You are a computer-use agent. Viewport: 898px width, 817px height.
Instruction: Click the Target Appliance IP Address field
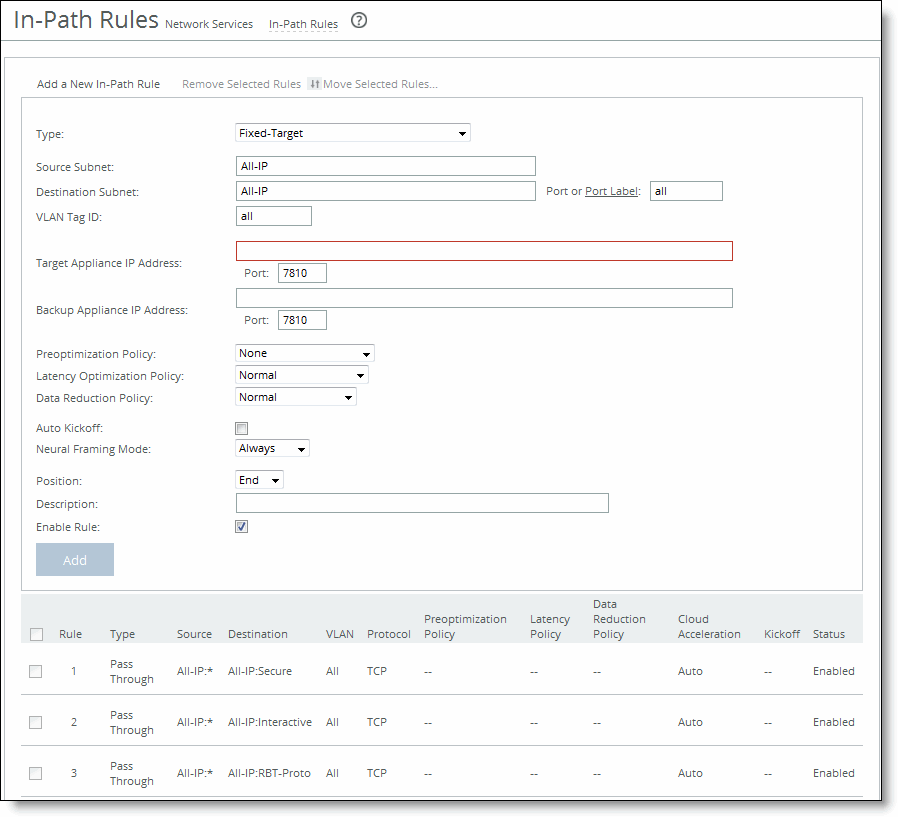(484, 251)
